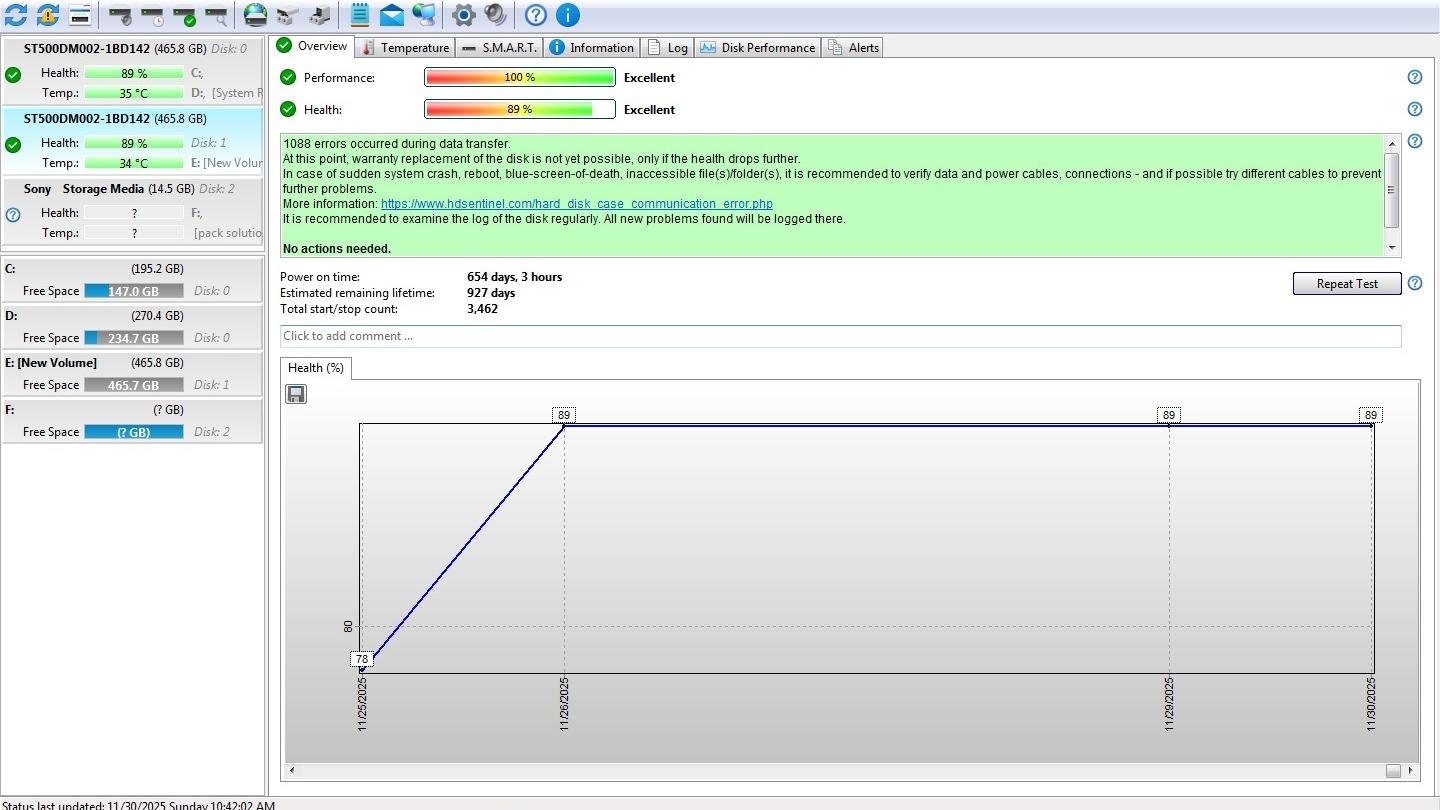Screen dimensions: 1440x810
Task: Open settings with the gear icon
Action: click(x=463, y=15)
